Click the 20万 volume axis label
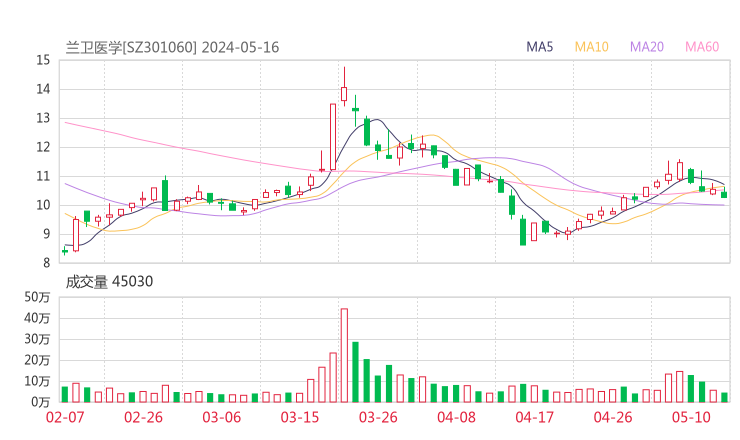 [37, 360]
